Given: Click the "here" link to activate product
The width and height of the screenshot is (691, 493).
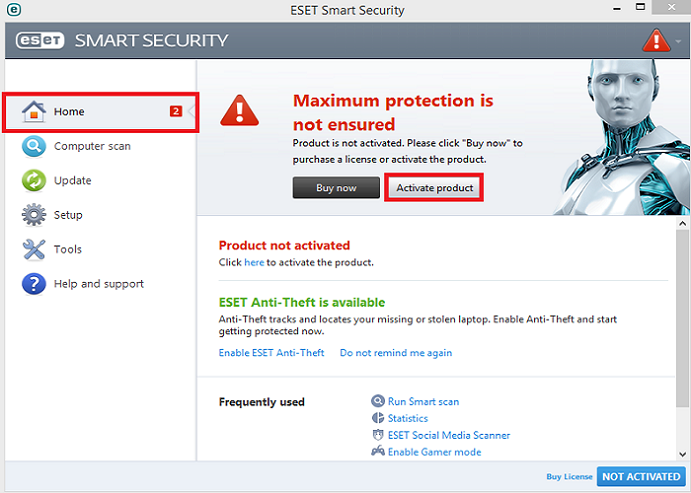Looking at the screenshot, I should 254,263.
